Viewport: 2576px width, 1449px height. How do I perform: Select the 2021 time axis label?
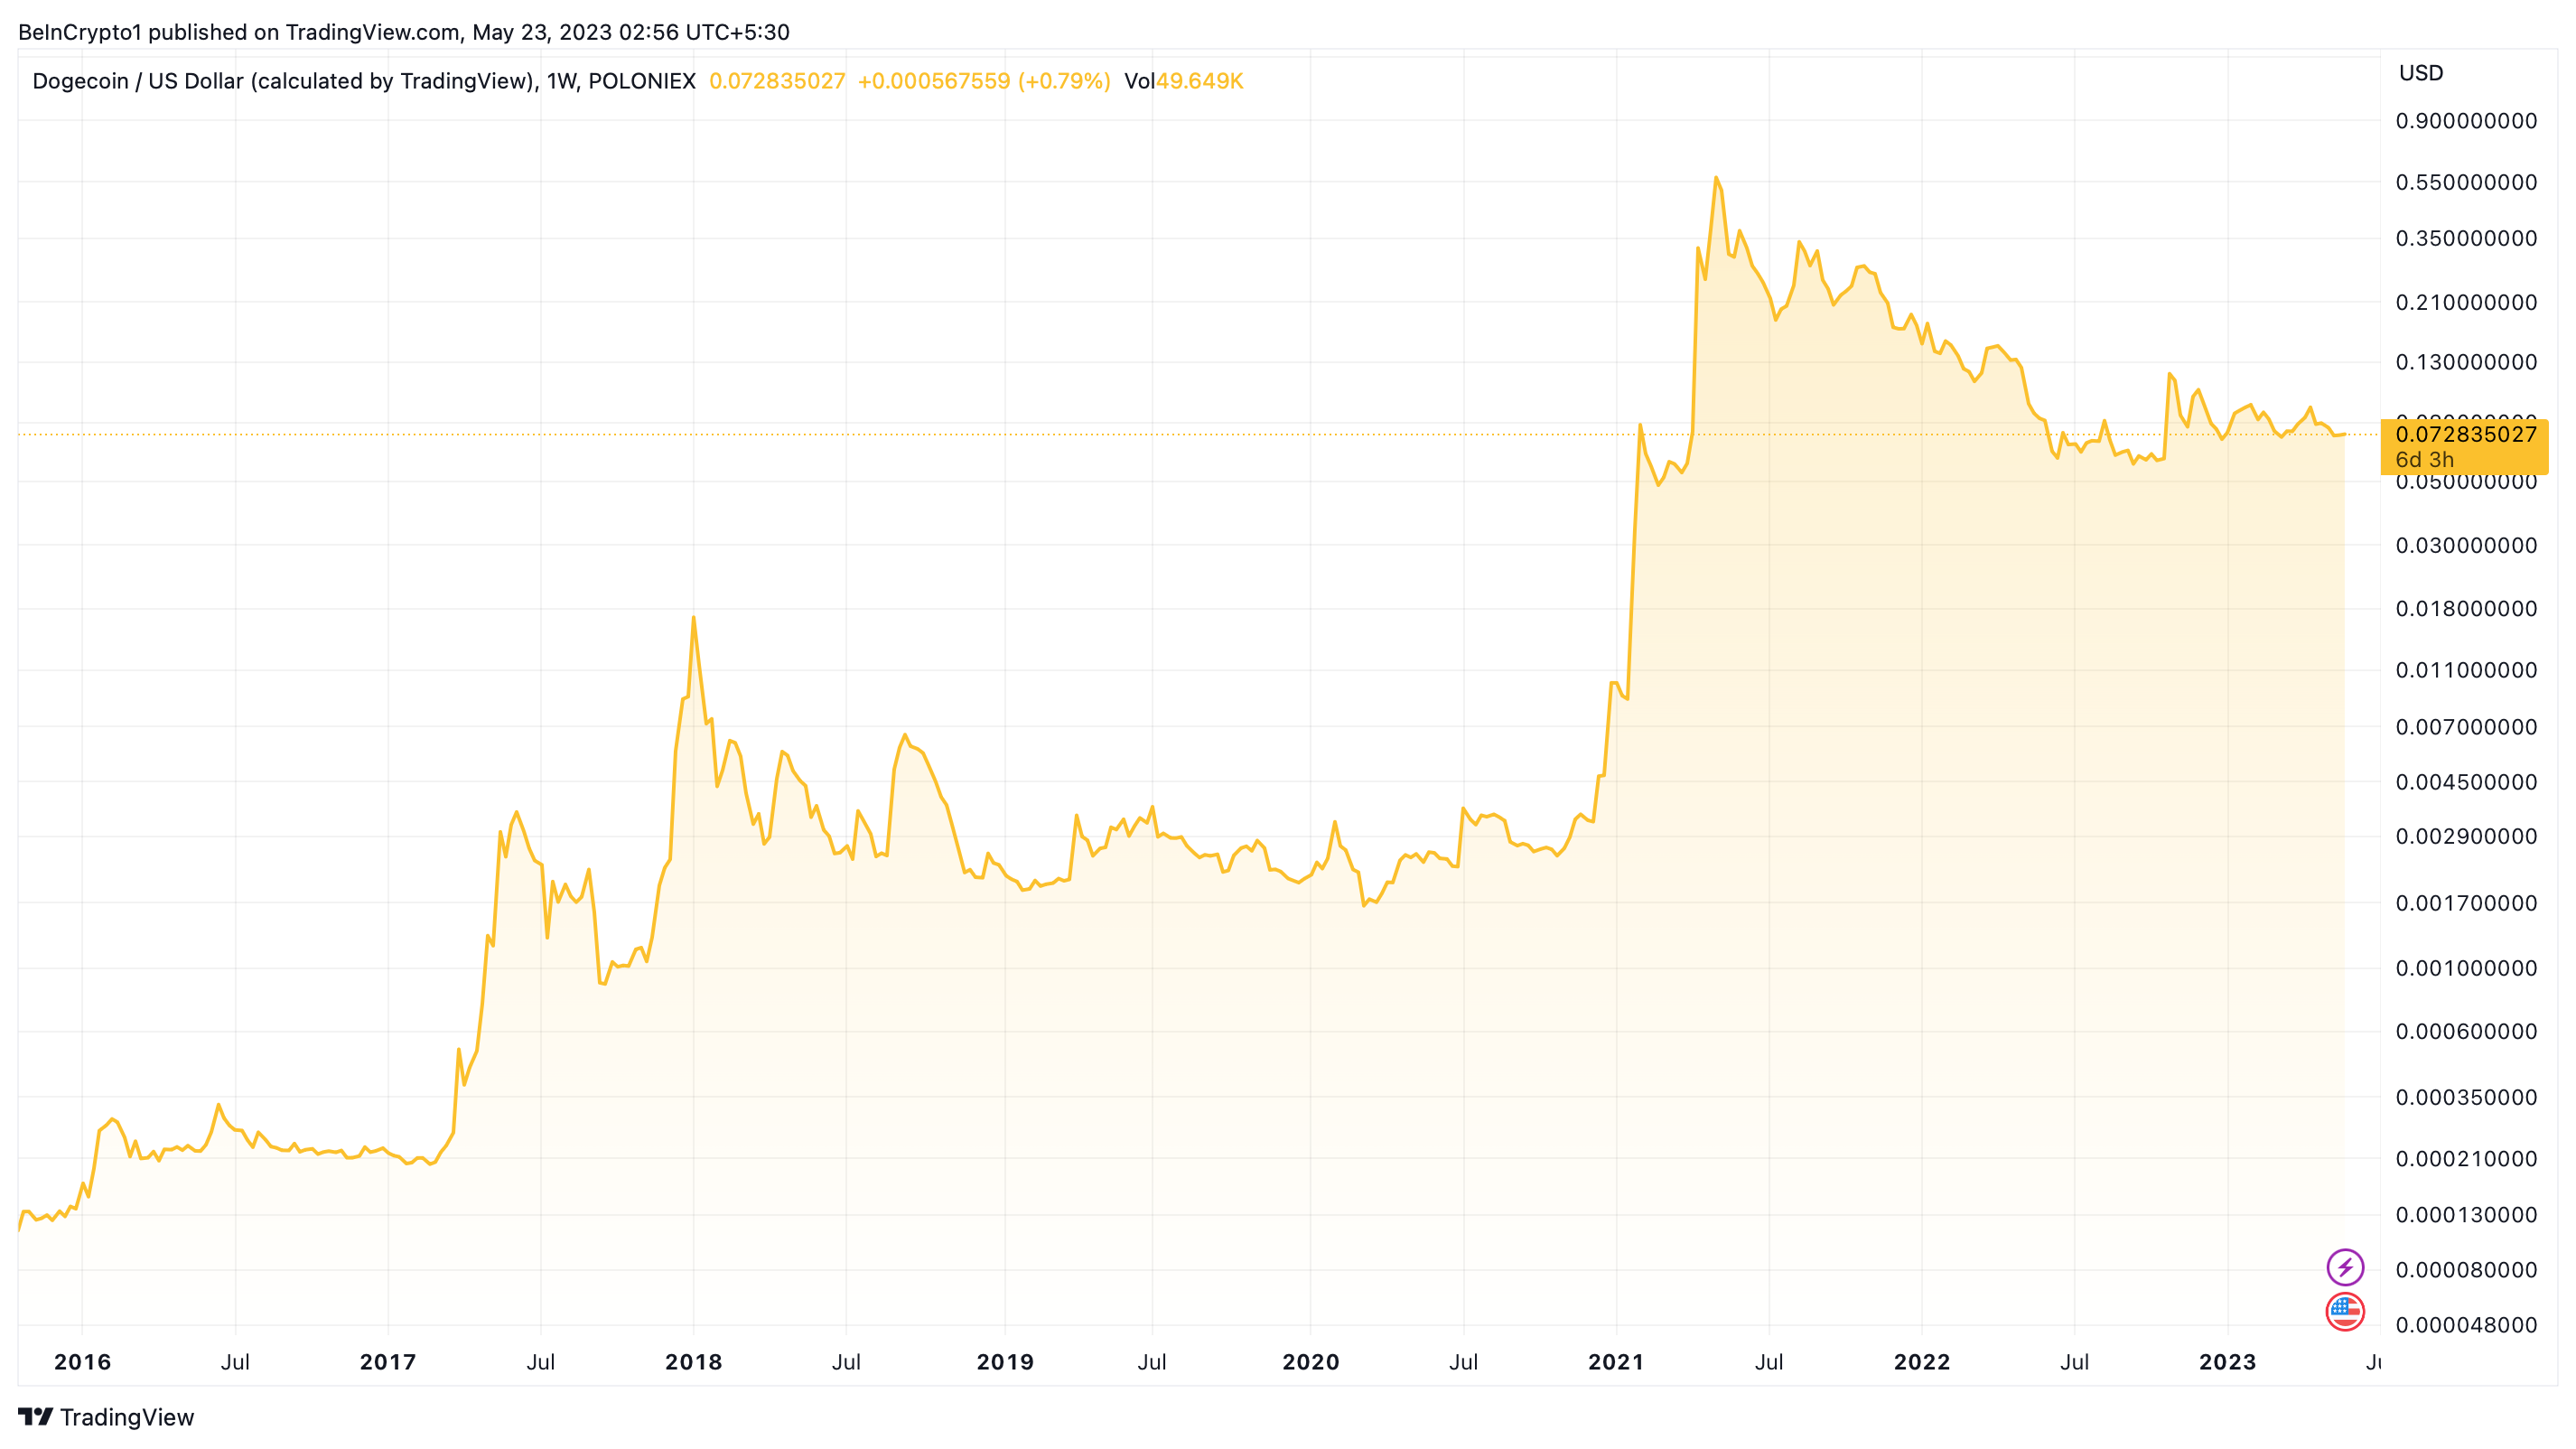click(x=1616, y=1361)
